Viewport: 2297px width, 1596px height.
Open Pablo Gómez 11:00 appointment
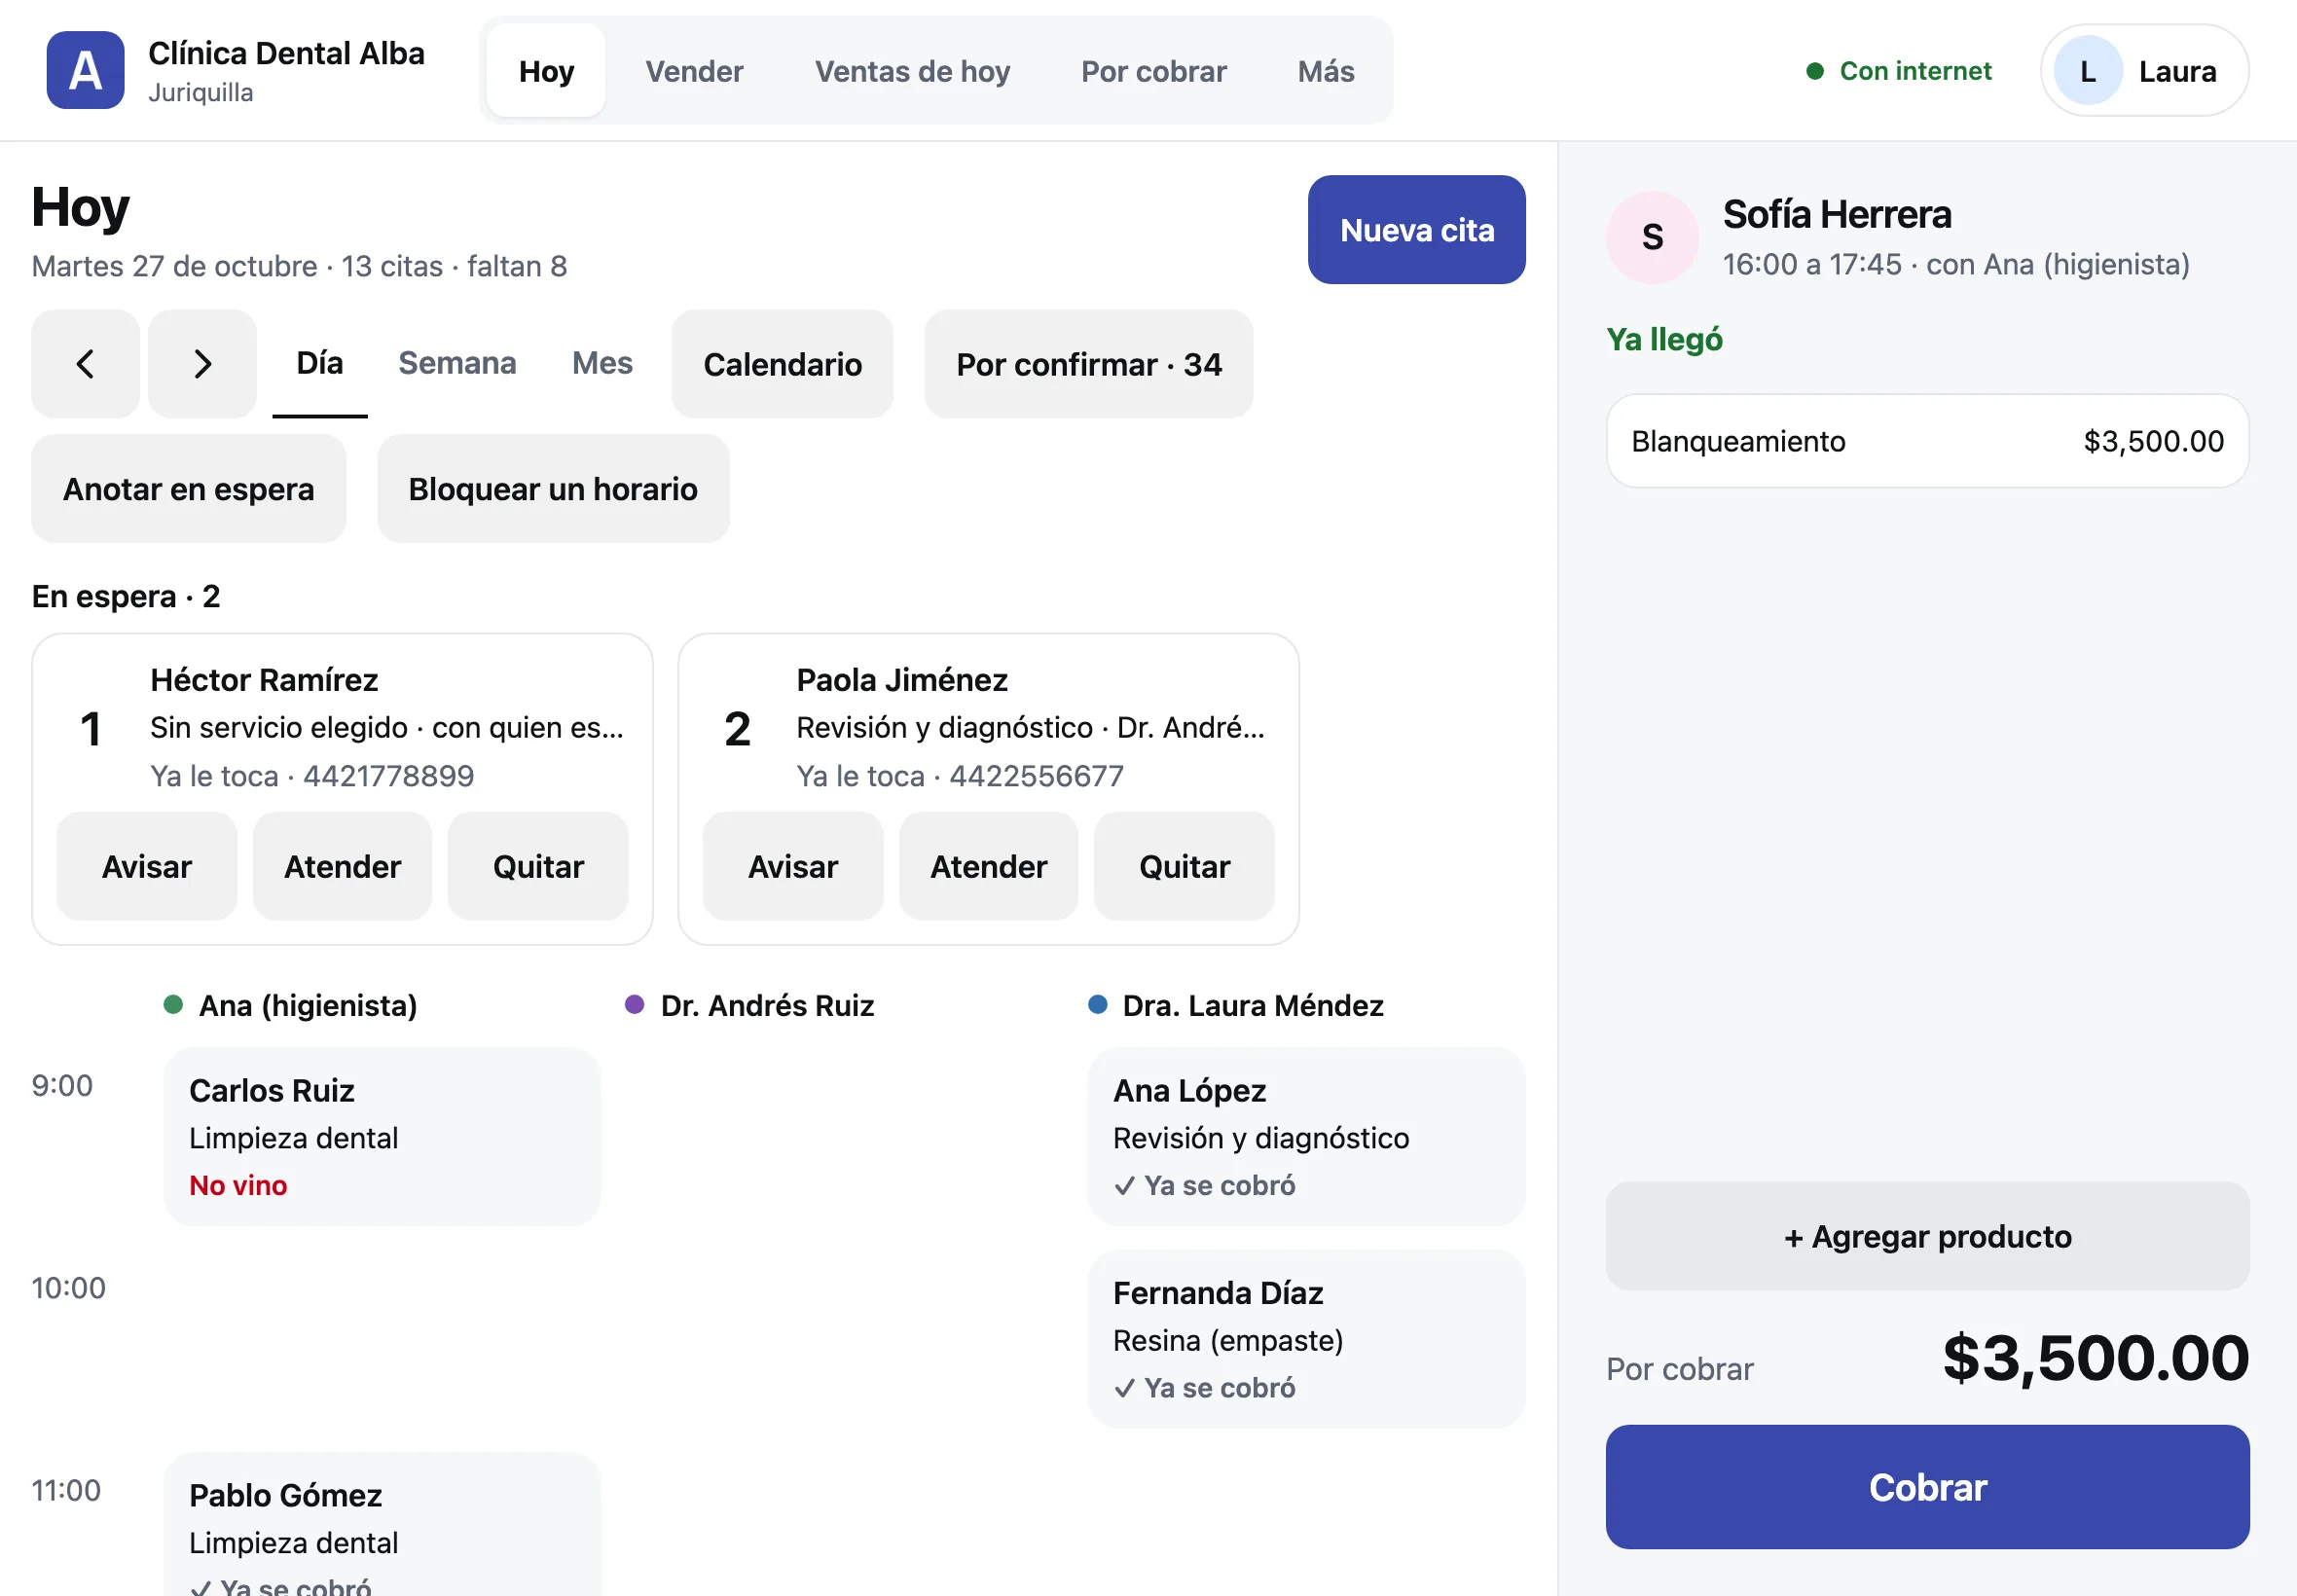382,1525
